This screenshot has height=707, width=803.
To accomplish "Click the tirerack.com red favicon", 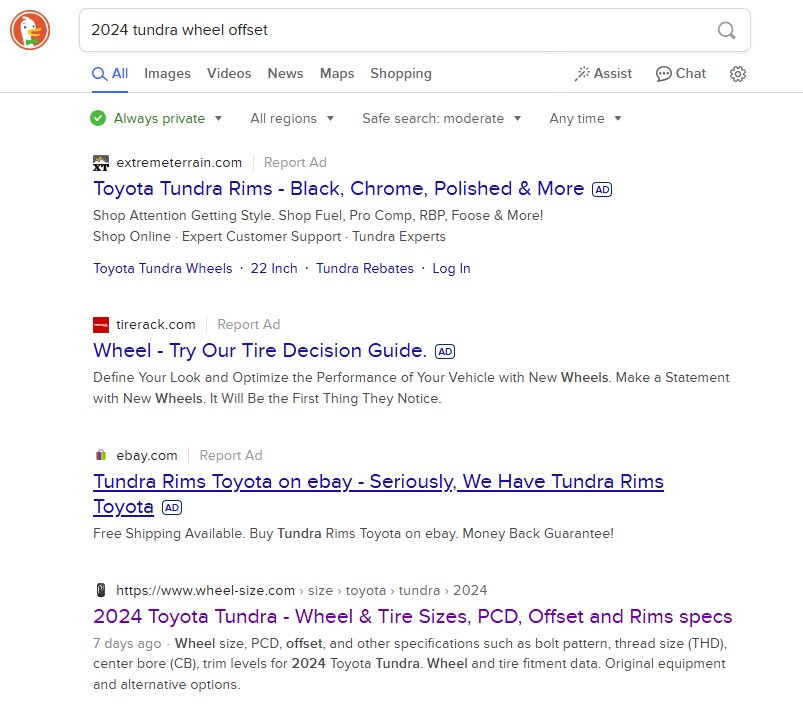I will coord(101,325).
